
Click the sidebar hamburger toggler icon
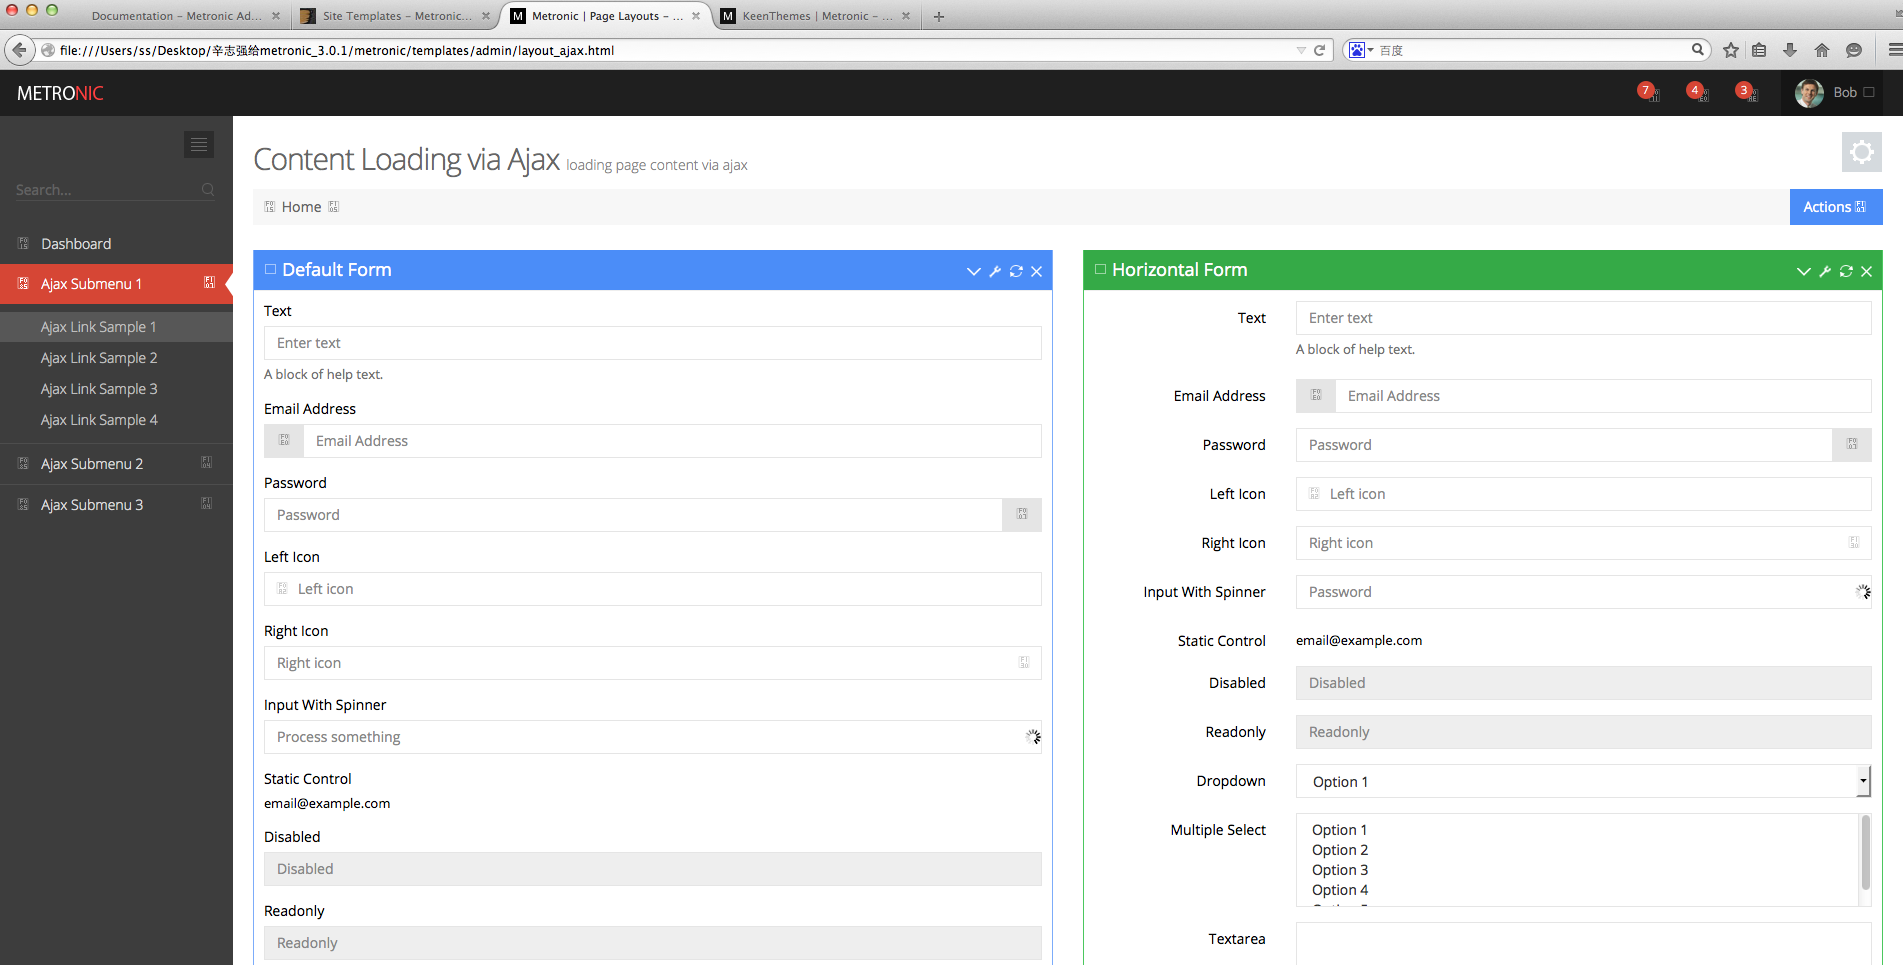(199, 145)
